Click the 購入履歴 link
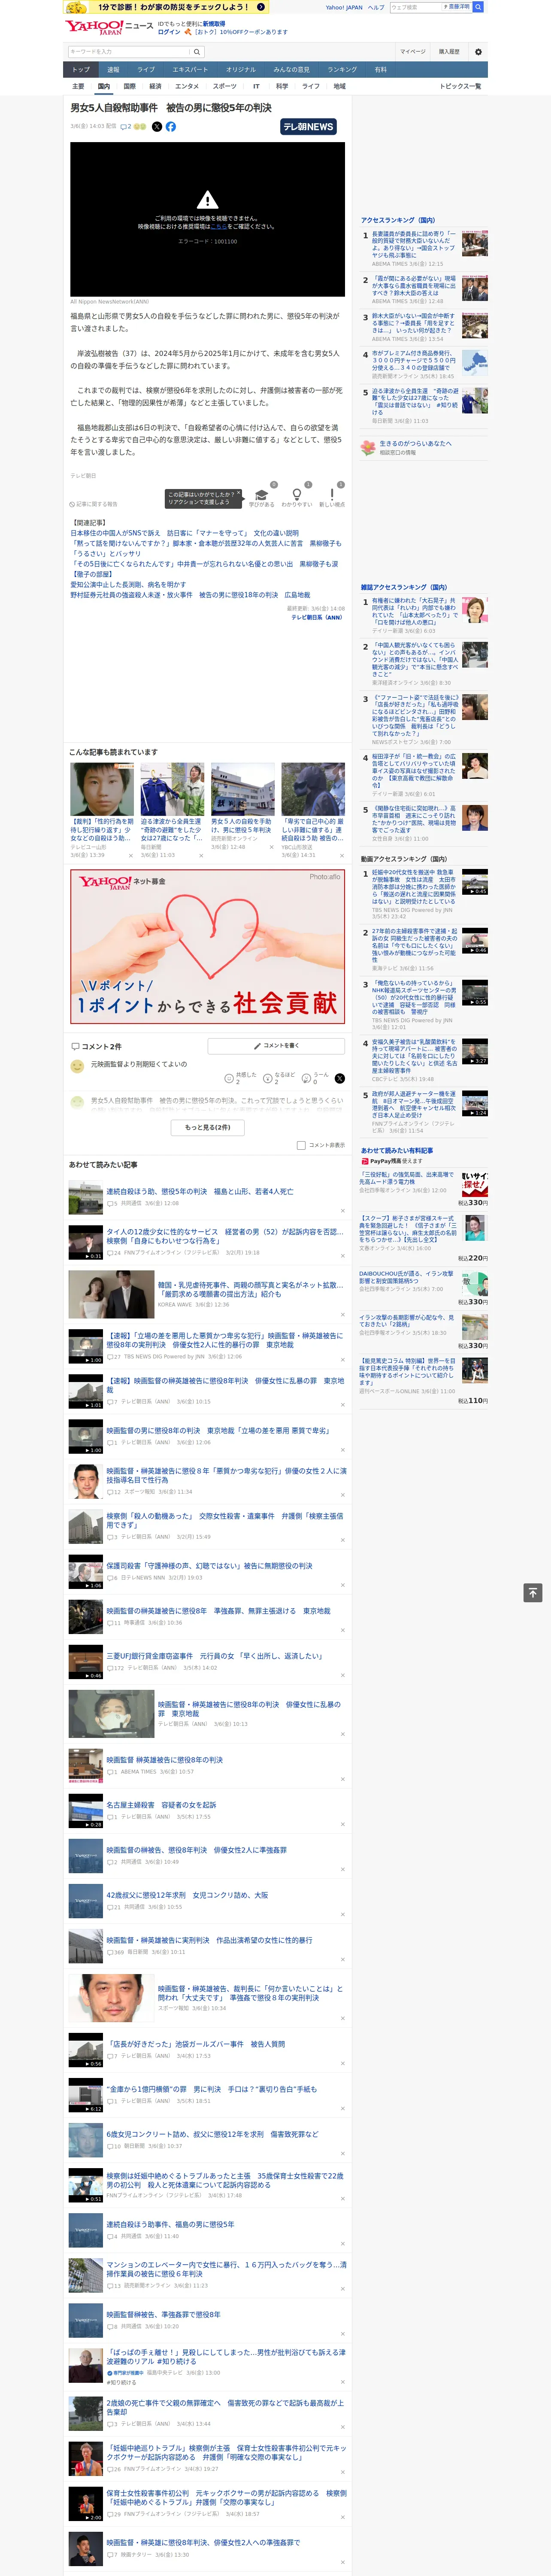This screenshot has width=551, height=2576. tap(449, 52)
